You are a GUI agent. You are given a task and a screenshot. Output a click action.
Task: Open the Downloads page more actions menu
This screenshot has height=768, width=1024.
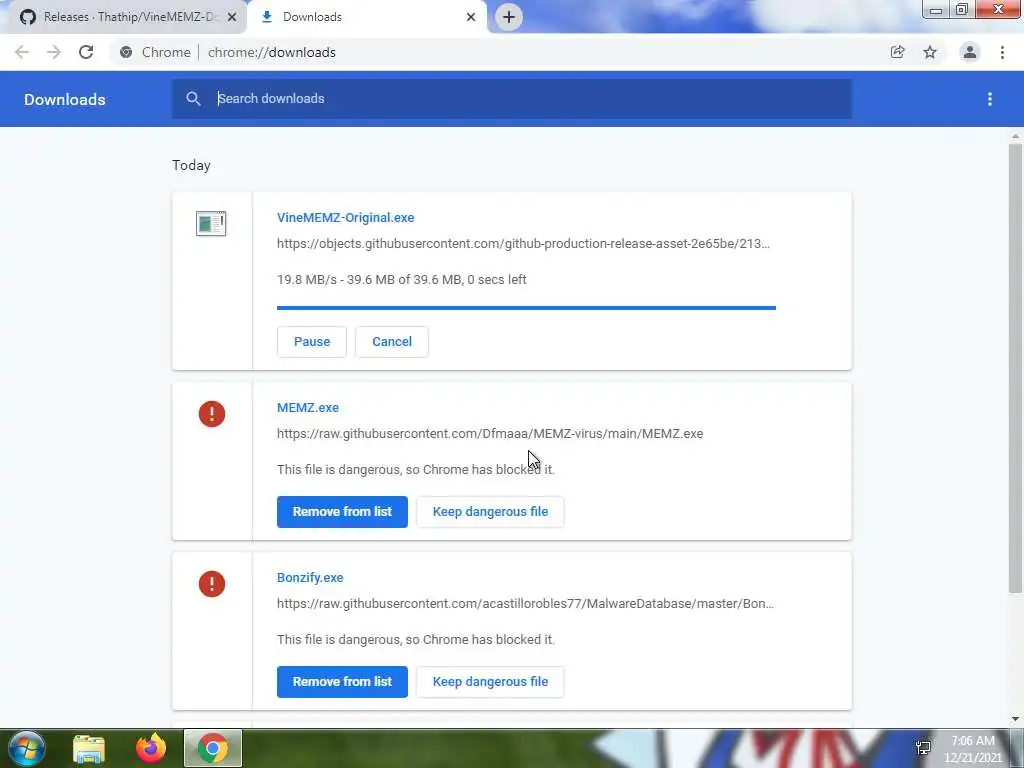click(989, 99)
